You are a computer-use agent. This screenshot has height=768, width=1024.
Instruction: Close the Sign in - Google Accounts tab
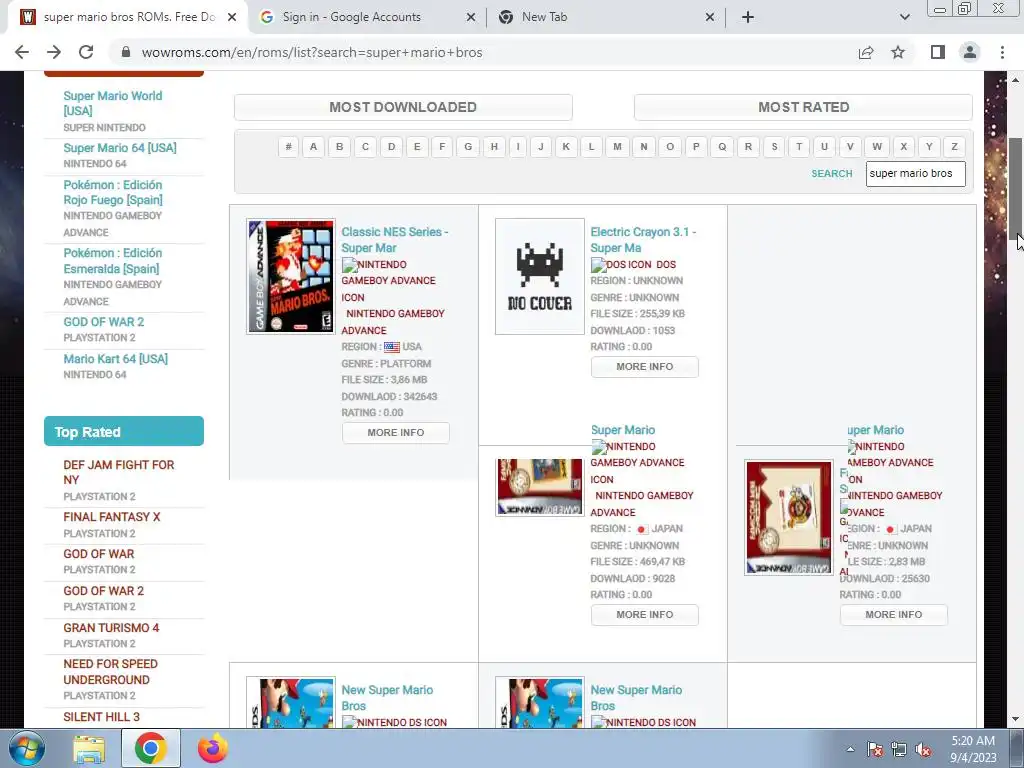point(471,17)
